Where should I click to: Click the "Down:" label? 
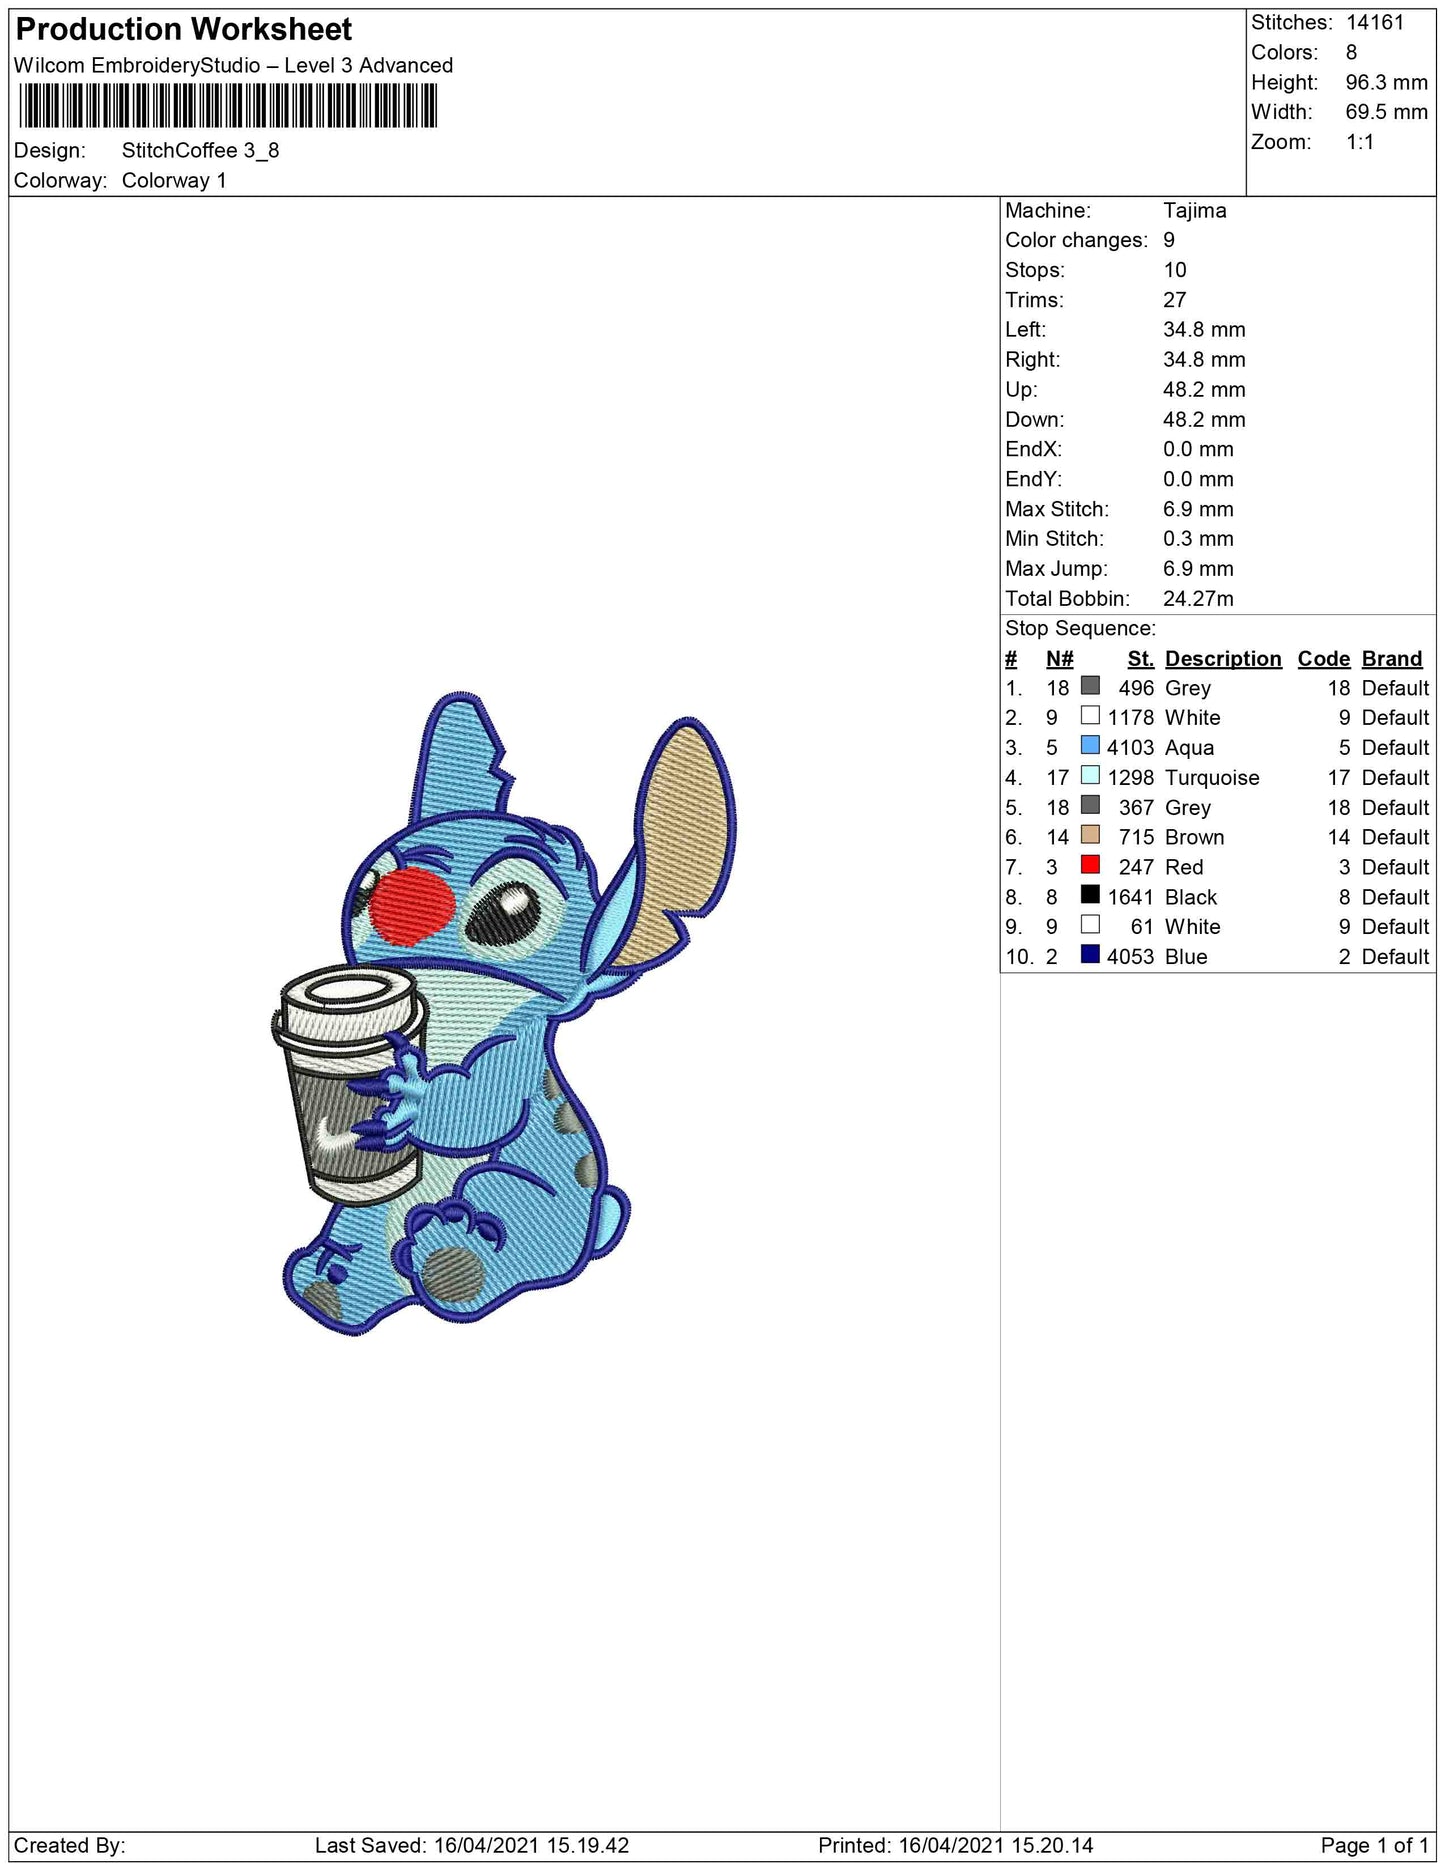click(x=1035, y=420)
